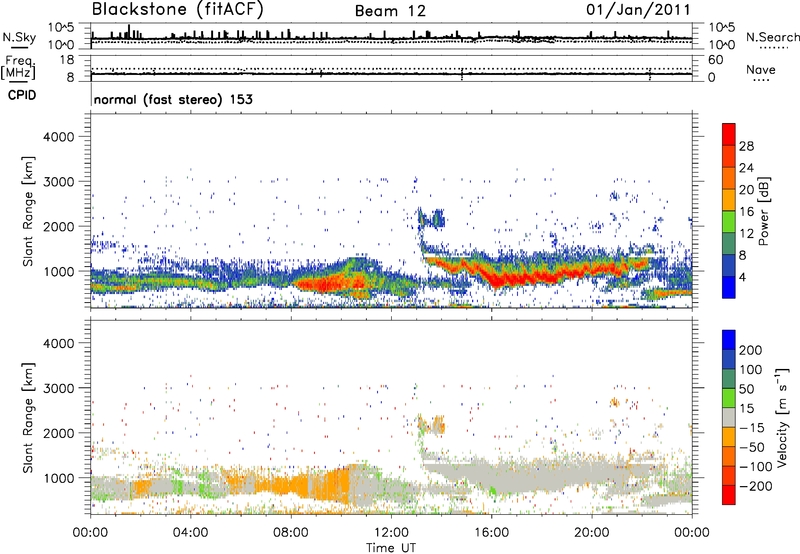Select the "N.Sky" legend label
Viewport: 800px width, 554px height.
(19, 37)
